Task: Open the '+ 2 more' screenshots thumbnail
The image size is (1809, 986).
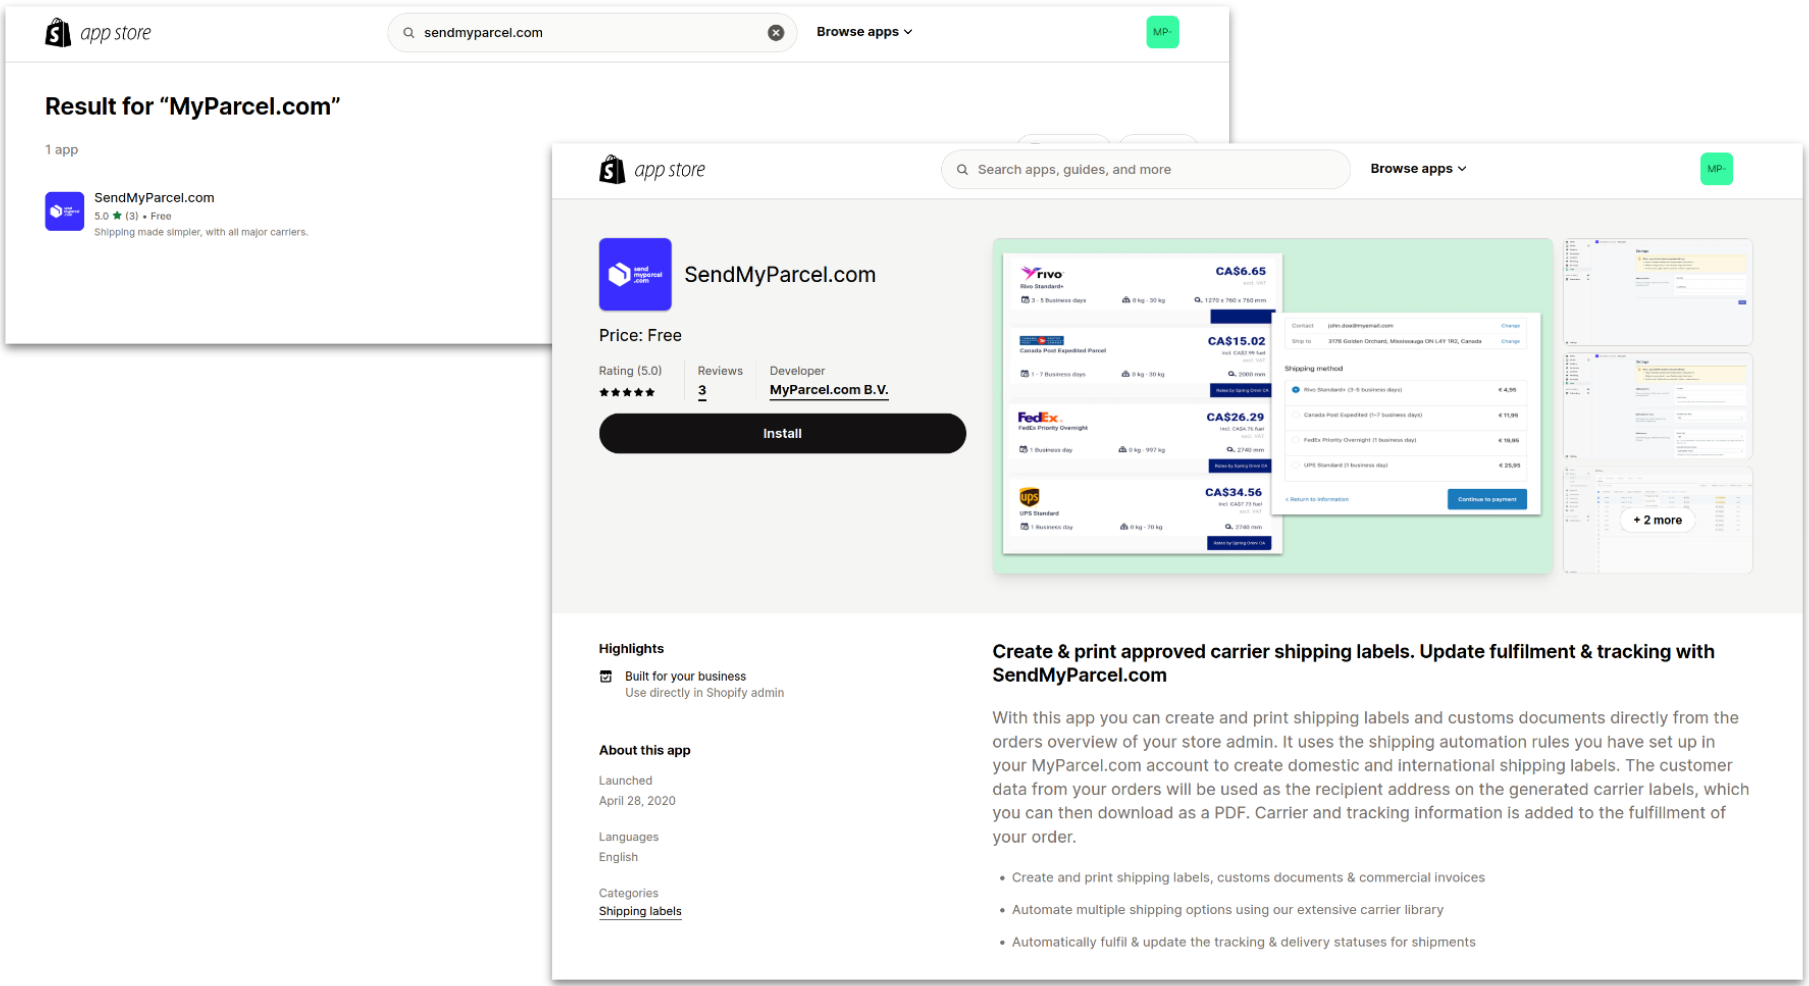Action: click(1657, 520)
